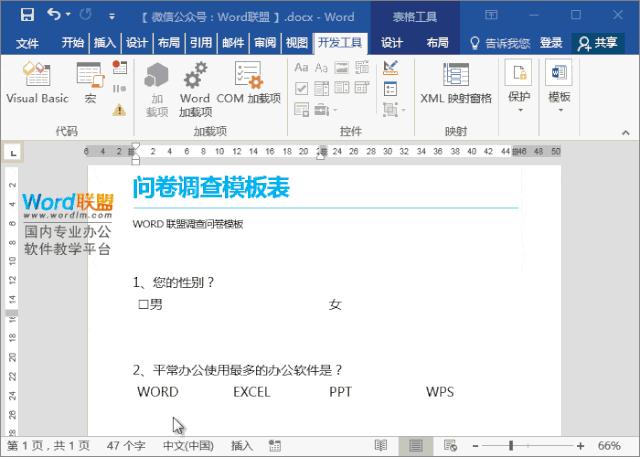The image size is (640, 457).
Task: Open control properties
Action: (390, 89)
